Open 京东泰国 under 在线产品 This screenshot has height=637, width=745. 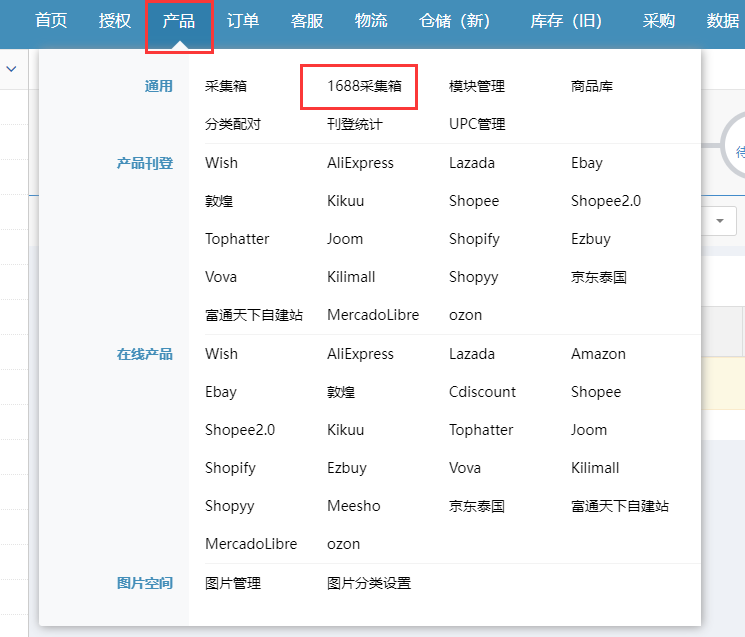477,506
